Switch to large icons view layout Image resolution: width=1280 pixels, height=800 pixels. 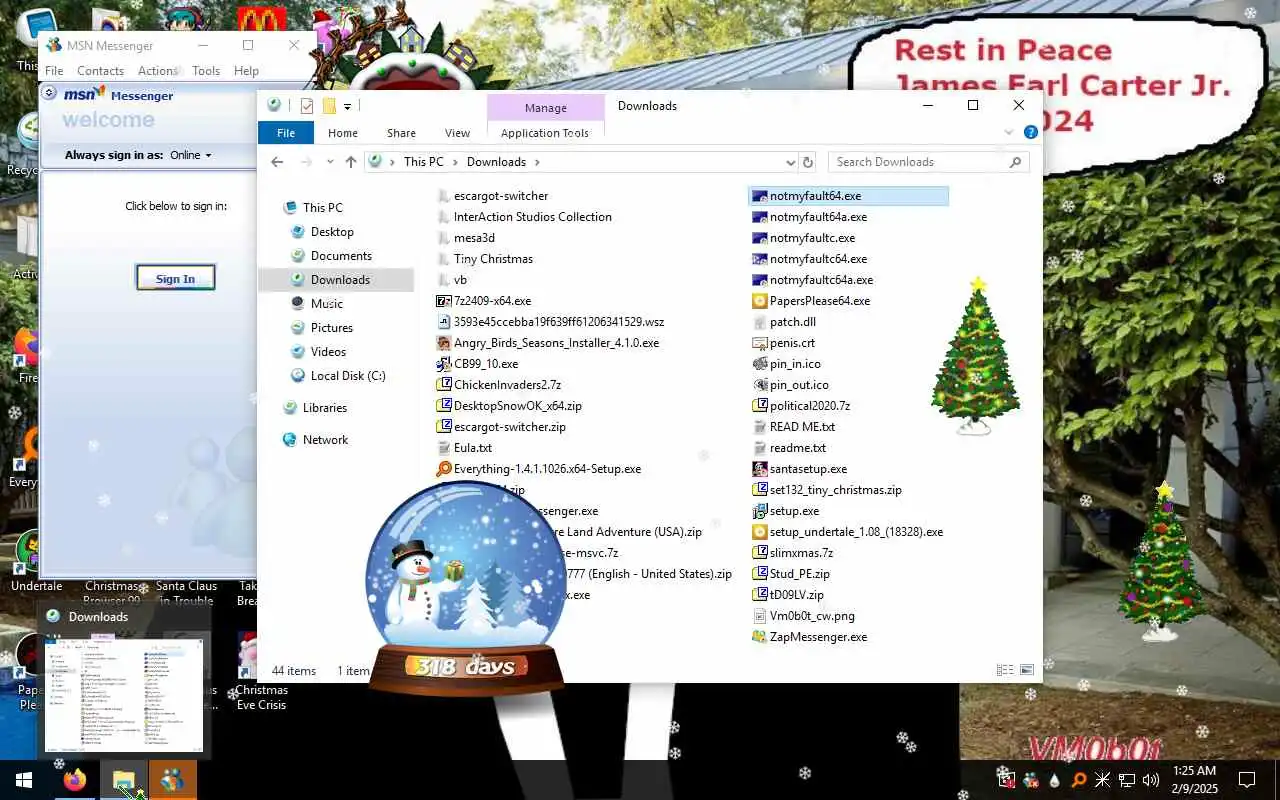tap(1027, 670)
